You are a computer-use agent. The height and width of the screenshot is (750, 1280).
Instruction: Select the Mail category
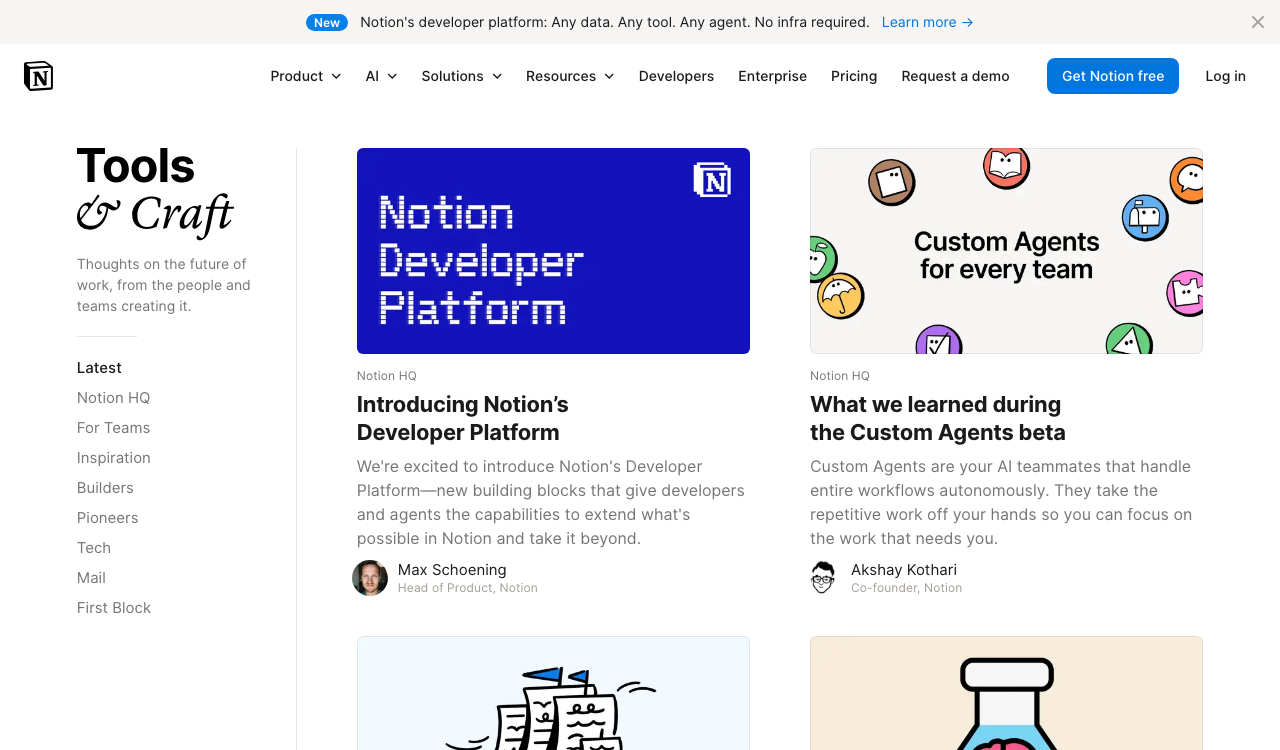tap(91, 578)
